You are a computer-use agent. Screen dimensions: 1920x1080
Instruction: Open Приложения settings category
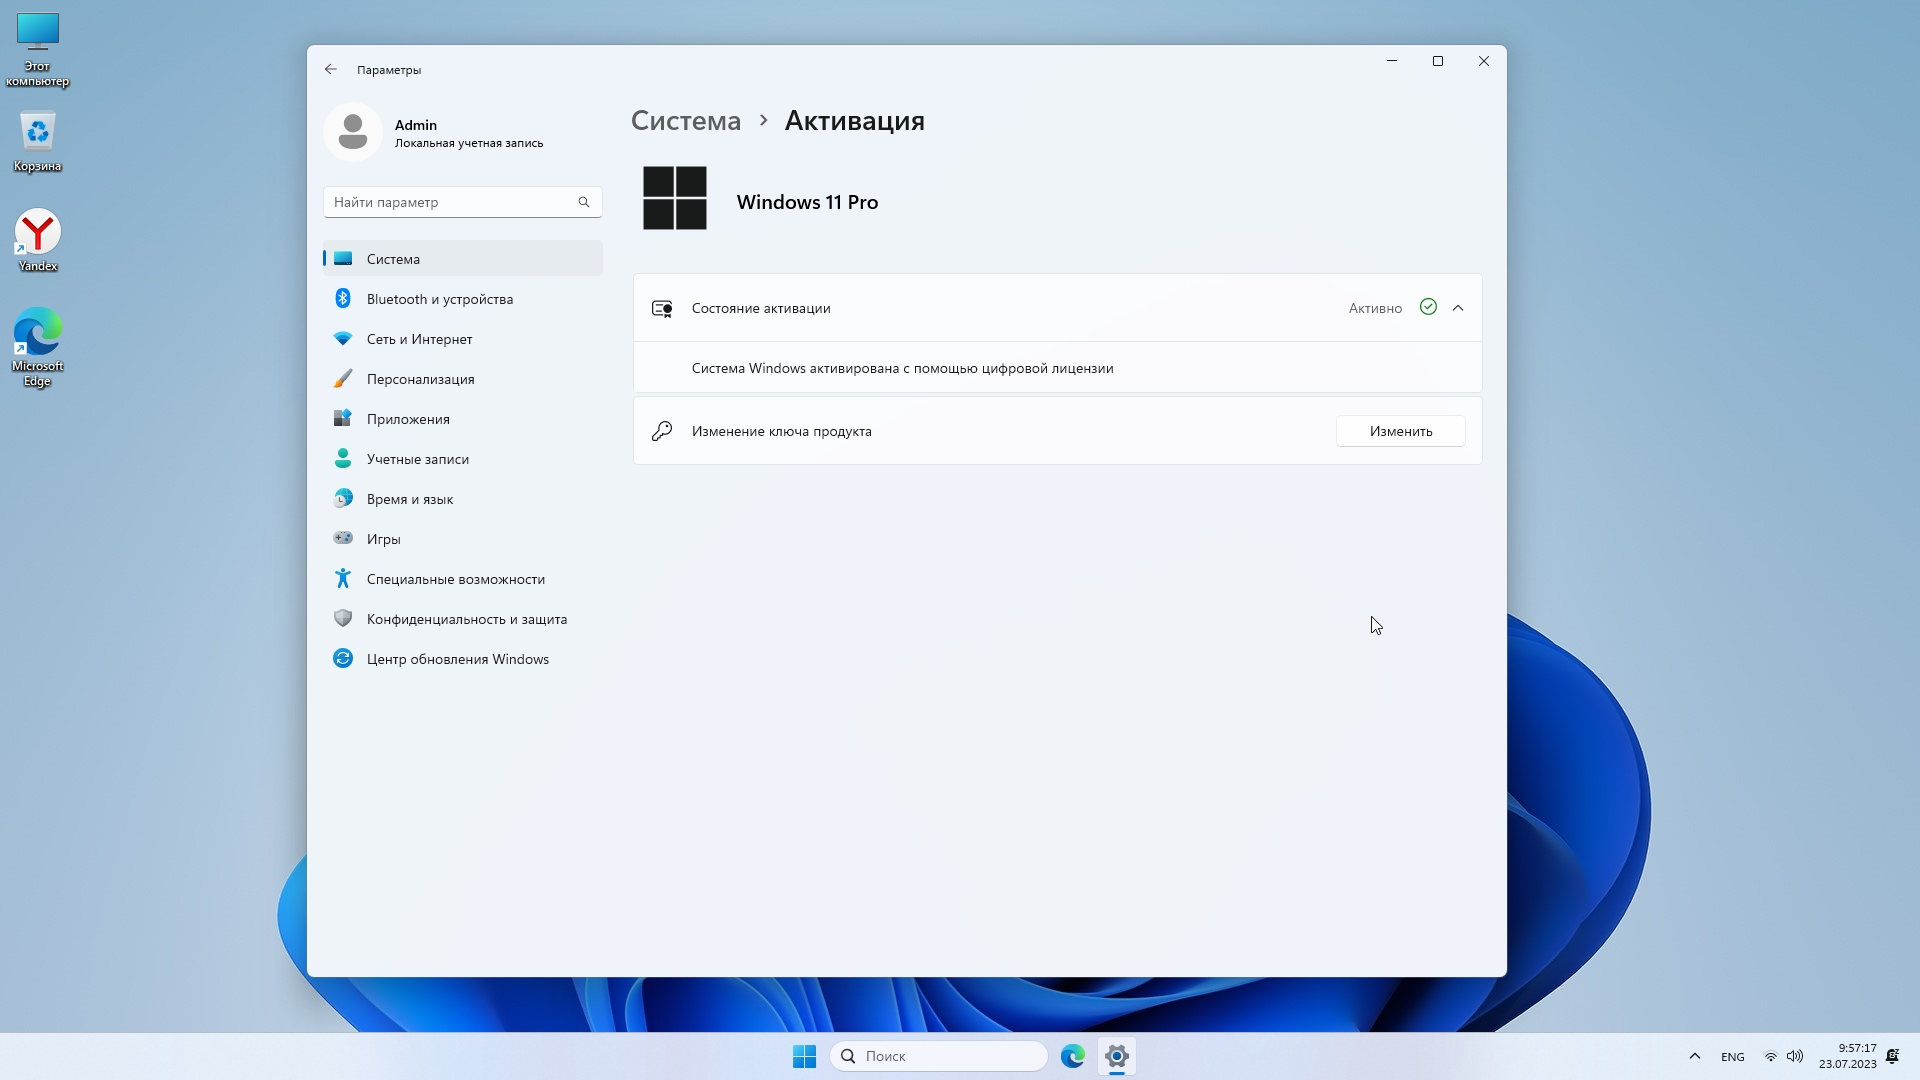(x=408, y=419)
